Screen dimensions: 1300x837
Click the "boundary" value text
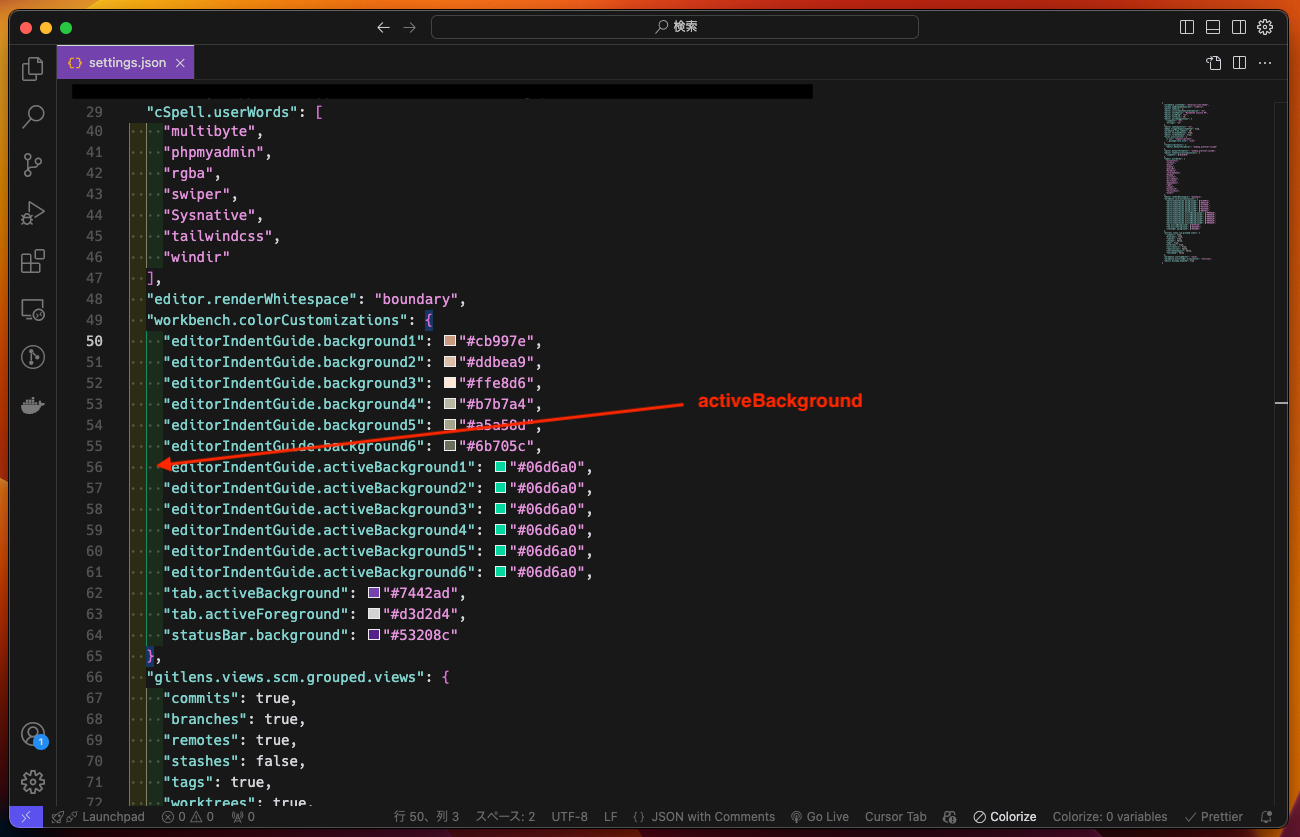[417, 299]
